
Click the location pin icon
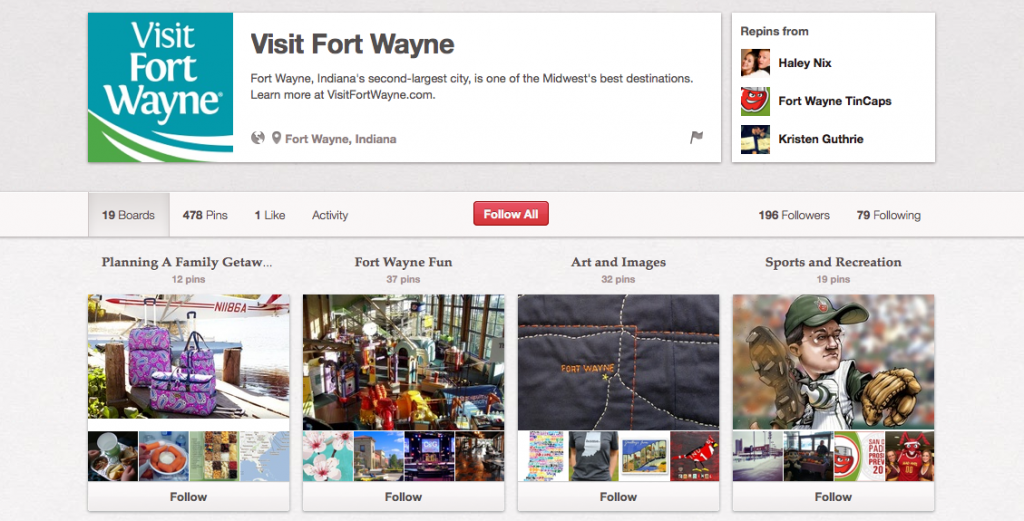click(276, 138)
